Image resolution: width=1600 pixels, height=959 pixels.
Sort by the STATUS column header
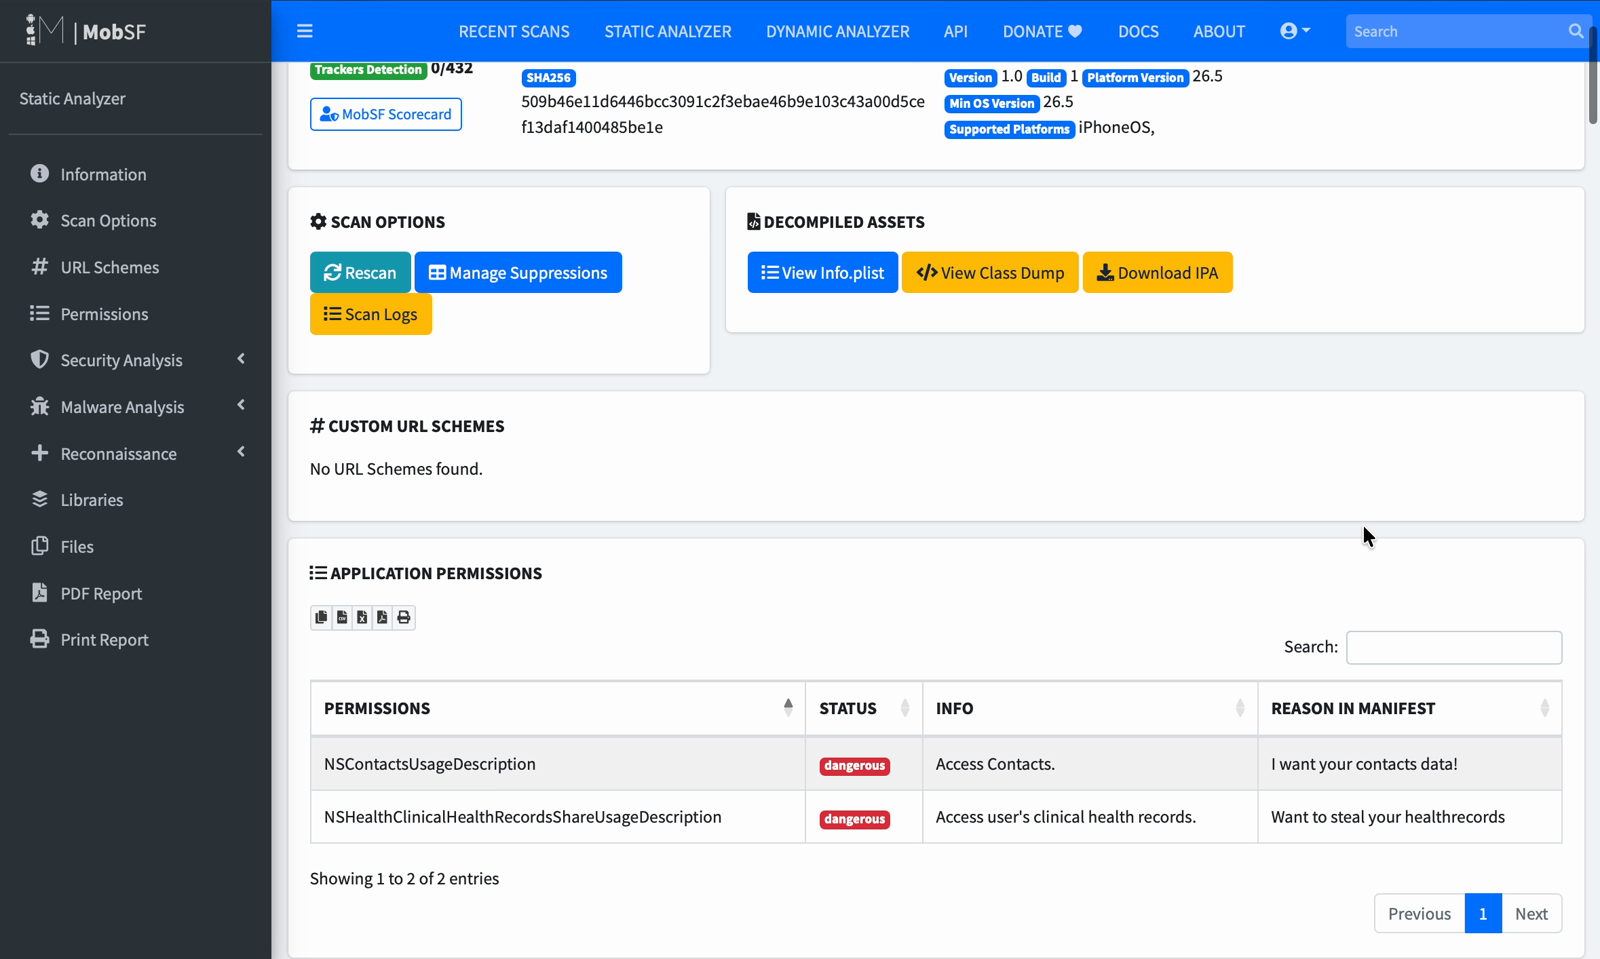864,708
